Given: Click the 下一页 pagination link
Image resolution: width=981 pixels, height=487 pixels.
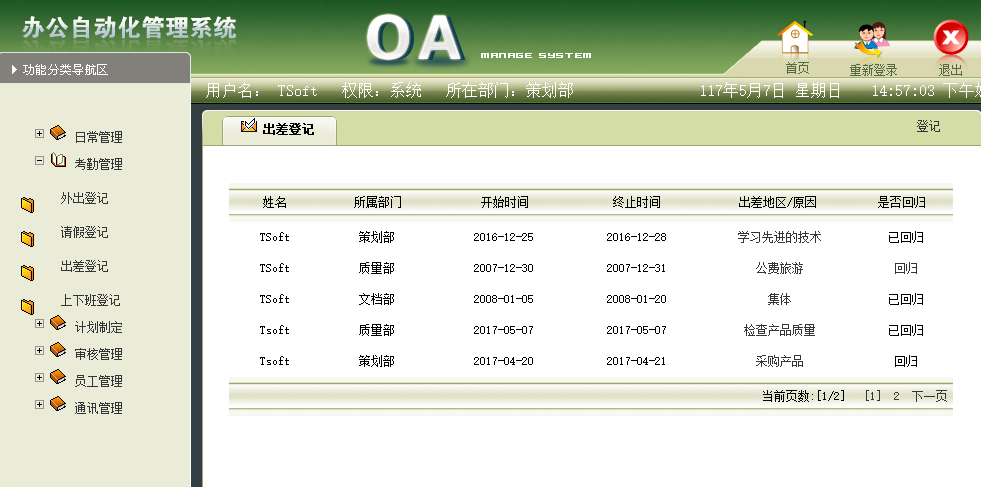Looking at the screenshot, I should [929, 396].
